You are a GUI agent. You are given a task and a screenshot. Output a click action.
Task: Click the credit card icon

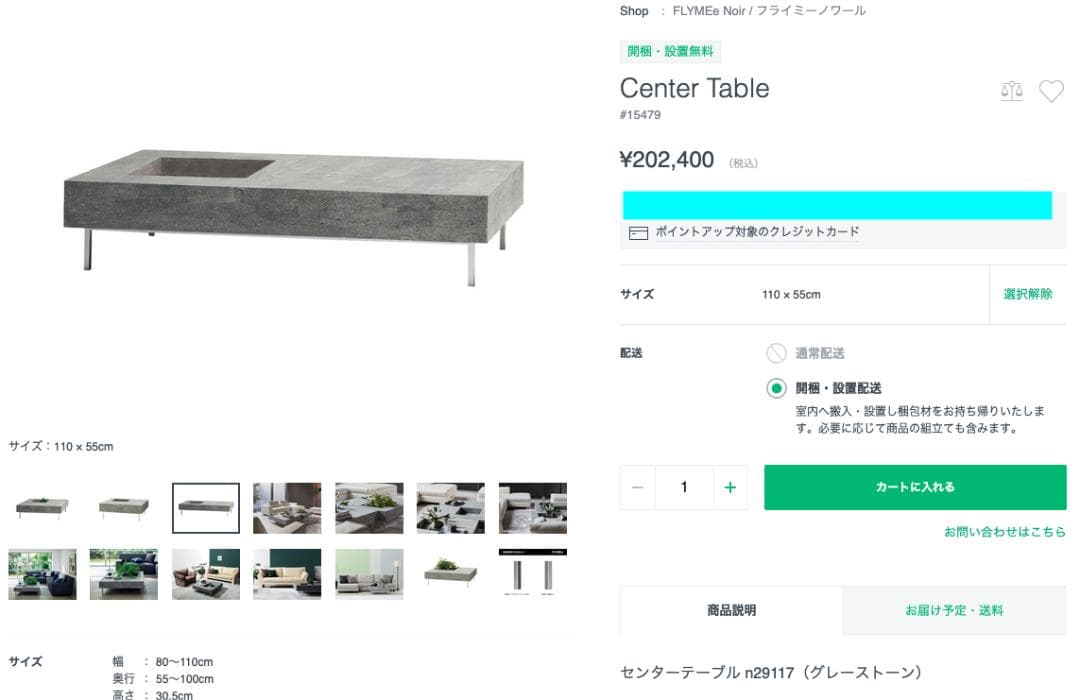tap(638, 233)
